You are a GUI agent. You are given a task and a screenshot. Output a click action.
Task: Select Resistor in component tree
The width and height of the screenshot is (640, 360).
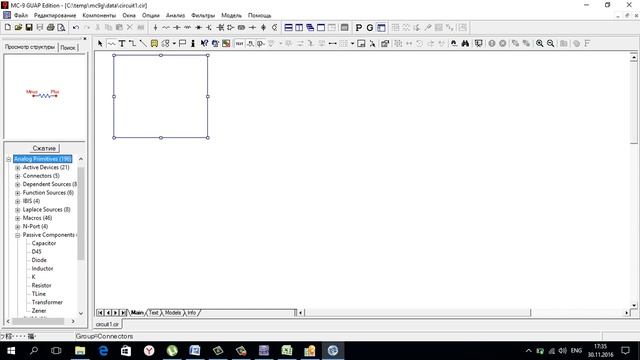[x=41, y=285]
